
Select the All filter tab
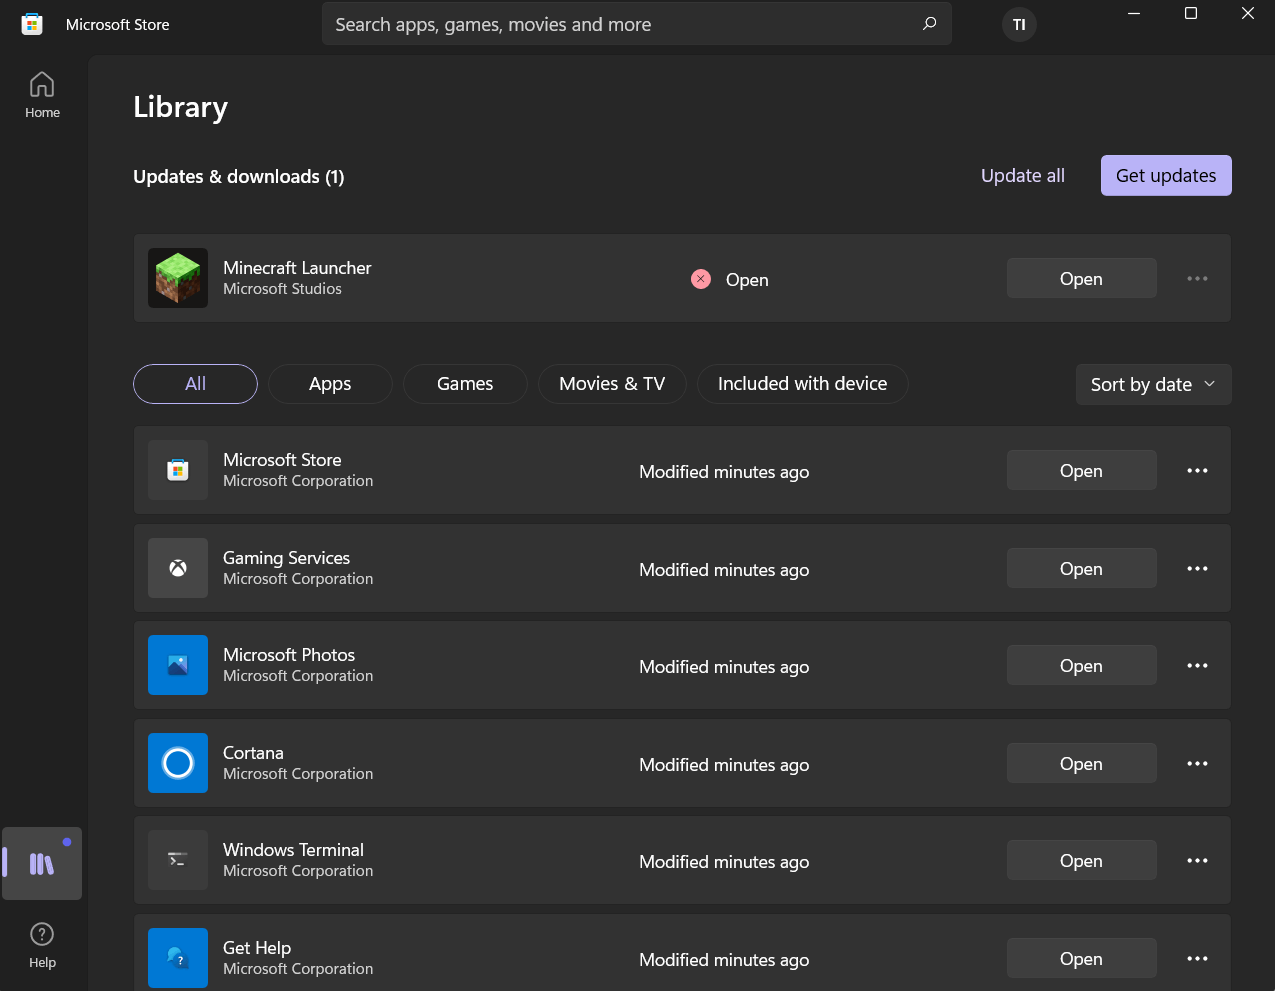pyautogui.click(x=195, y=384)
